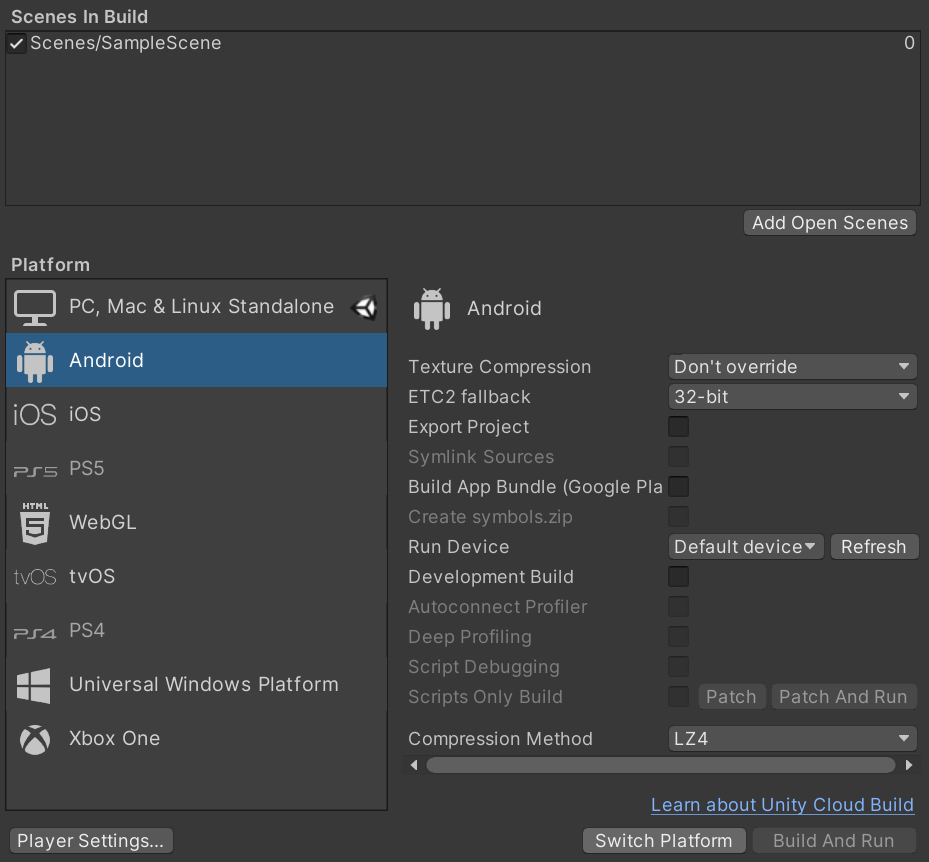Uncheck Scenes/SampleScene in build list

click(17, 43)
